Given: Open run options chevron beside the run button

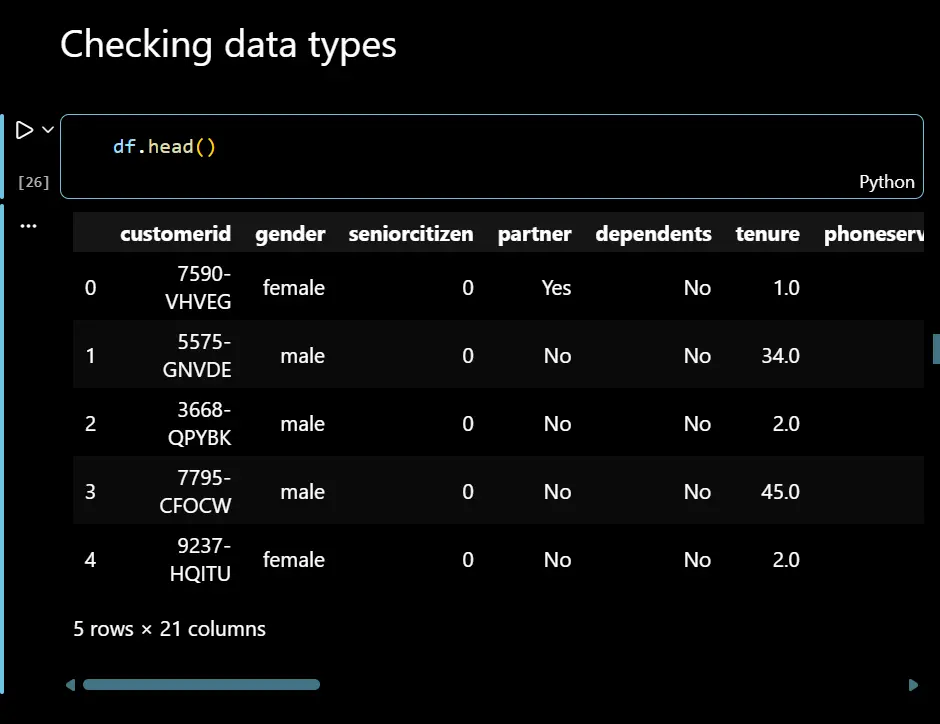Looking at the screenshot, I should click(x=47, y=130).
